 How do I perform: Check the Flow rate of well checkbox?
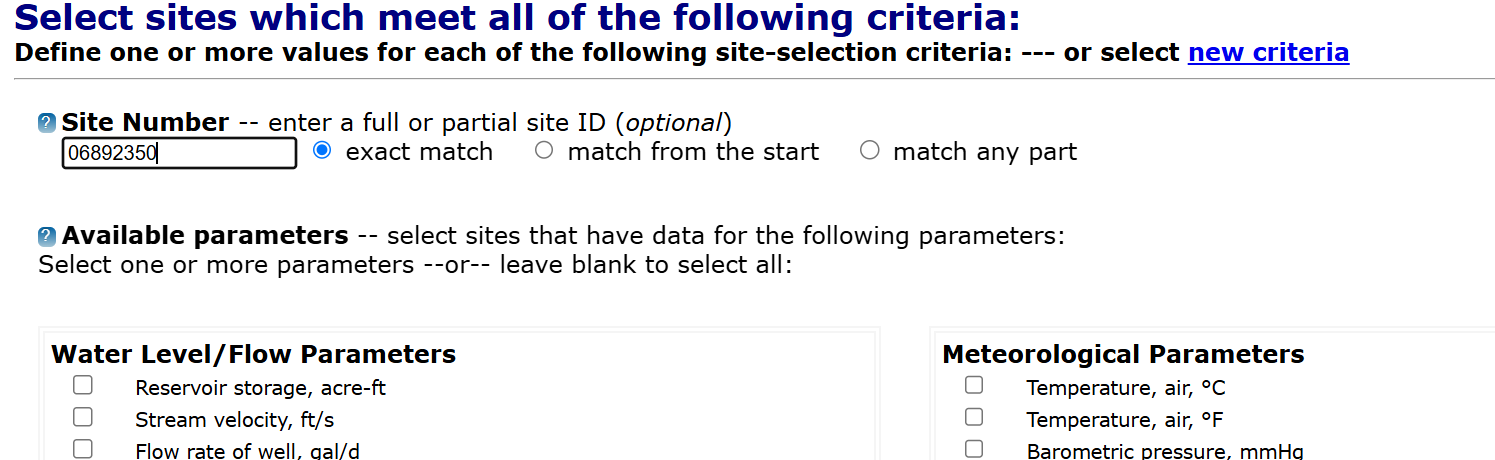83,449
